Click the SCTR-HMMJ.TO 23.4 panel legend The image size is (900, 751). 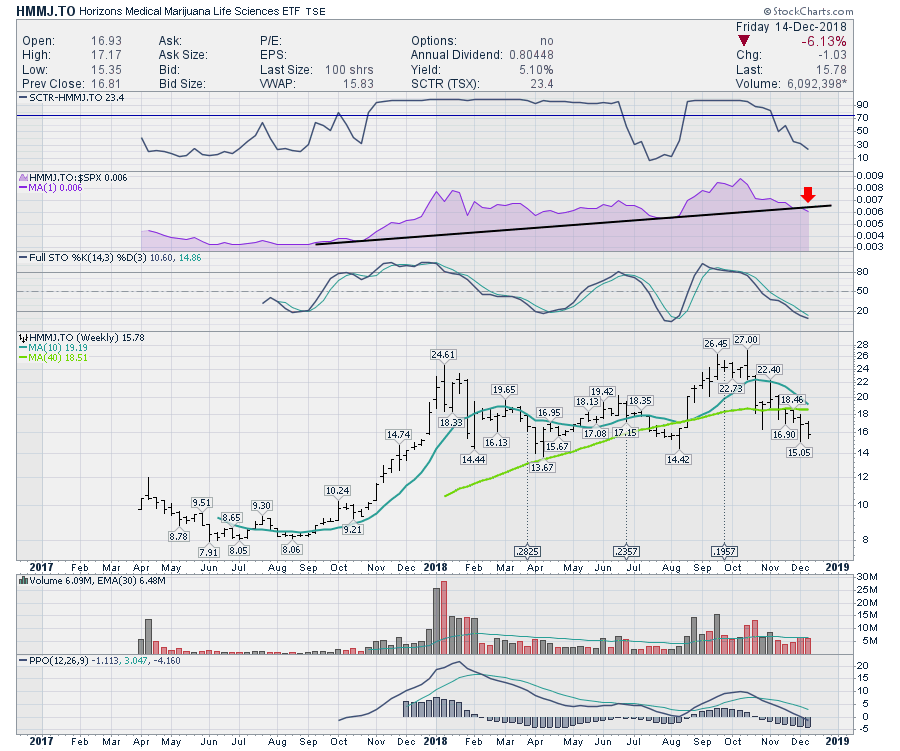tap(72, 98)
